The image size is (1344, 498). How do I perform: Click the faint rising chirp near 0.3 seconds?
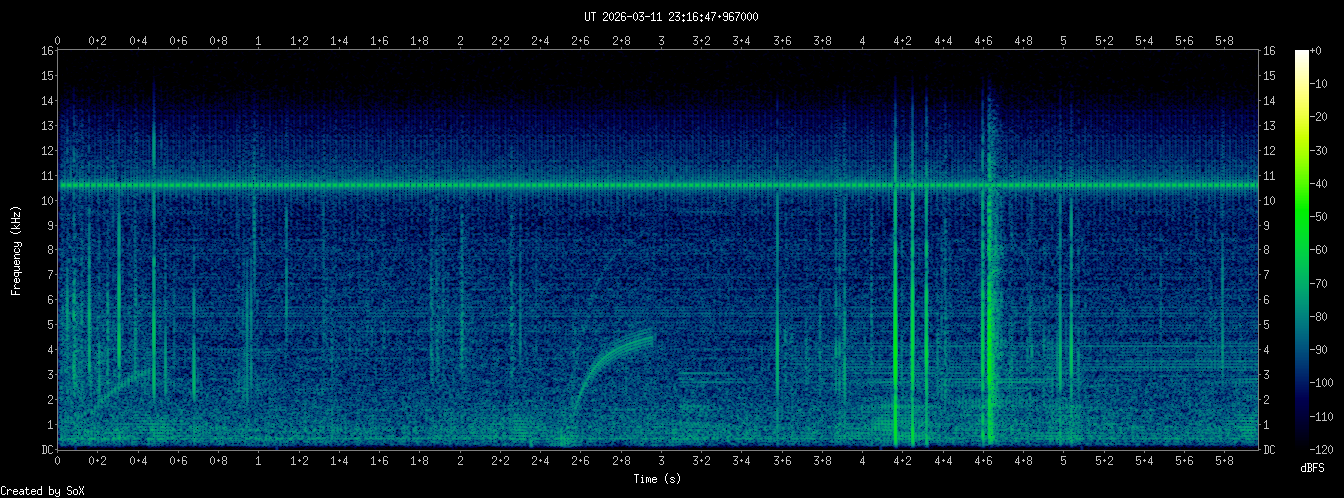coord(120,383)
